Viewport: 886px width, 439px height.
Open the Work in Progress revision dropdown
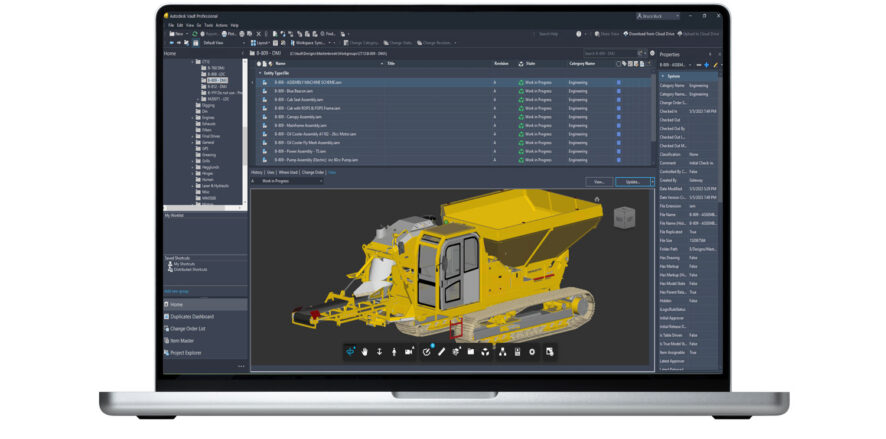(290, 181)
